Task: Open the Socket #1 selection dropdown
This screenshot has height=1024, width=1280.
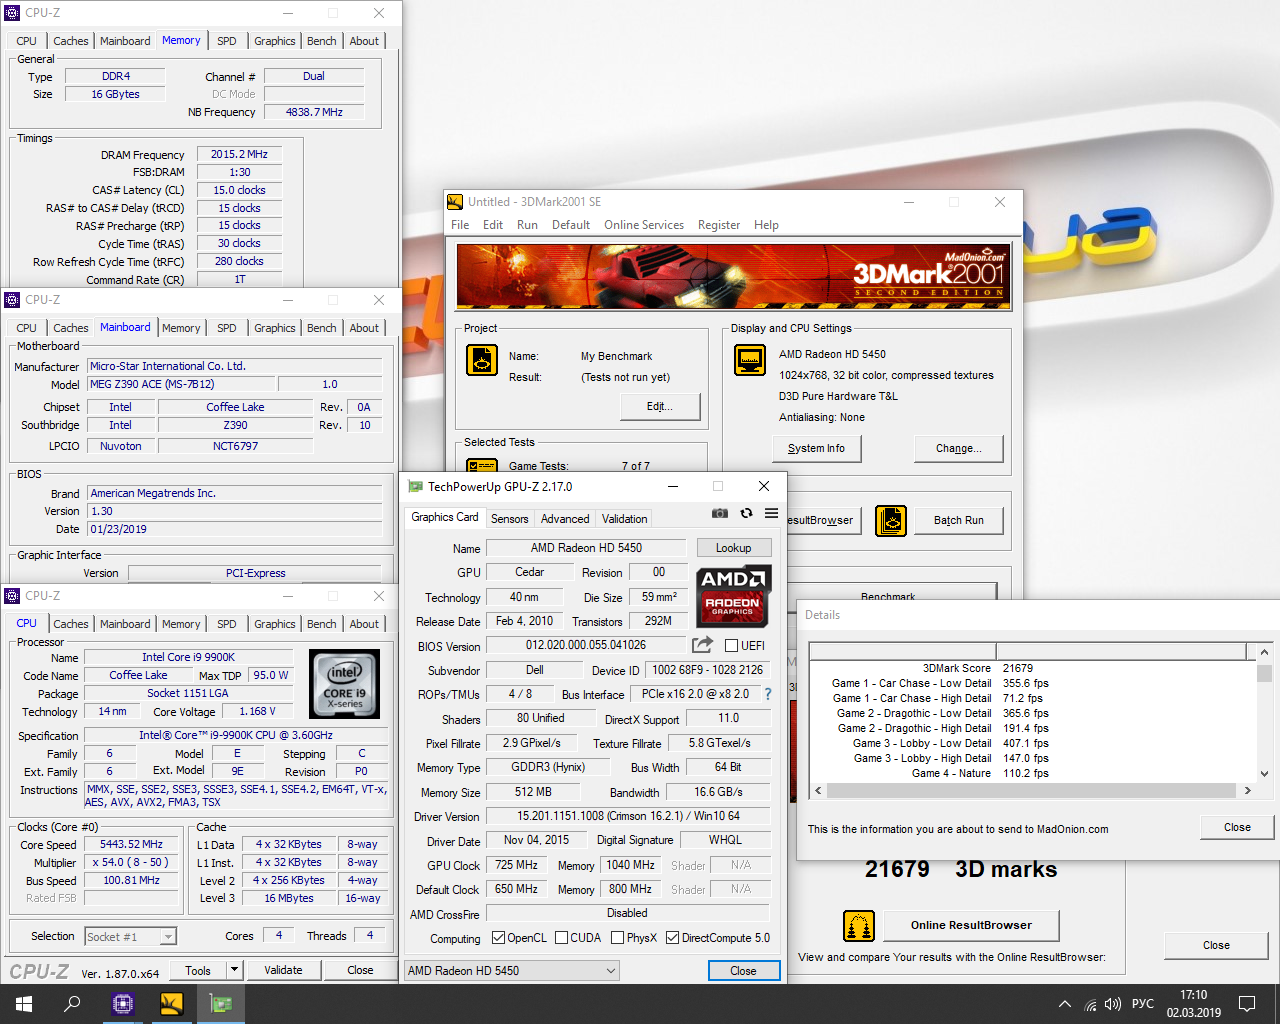Action: tap(130, 937)
